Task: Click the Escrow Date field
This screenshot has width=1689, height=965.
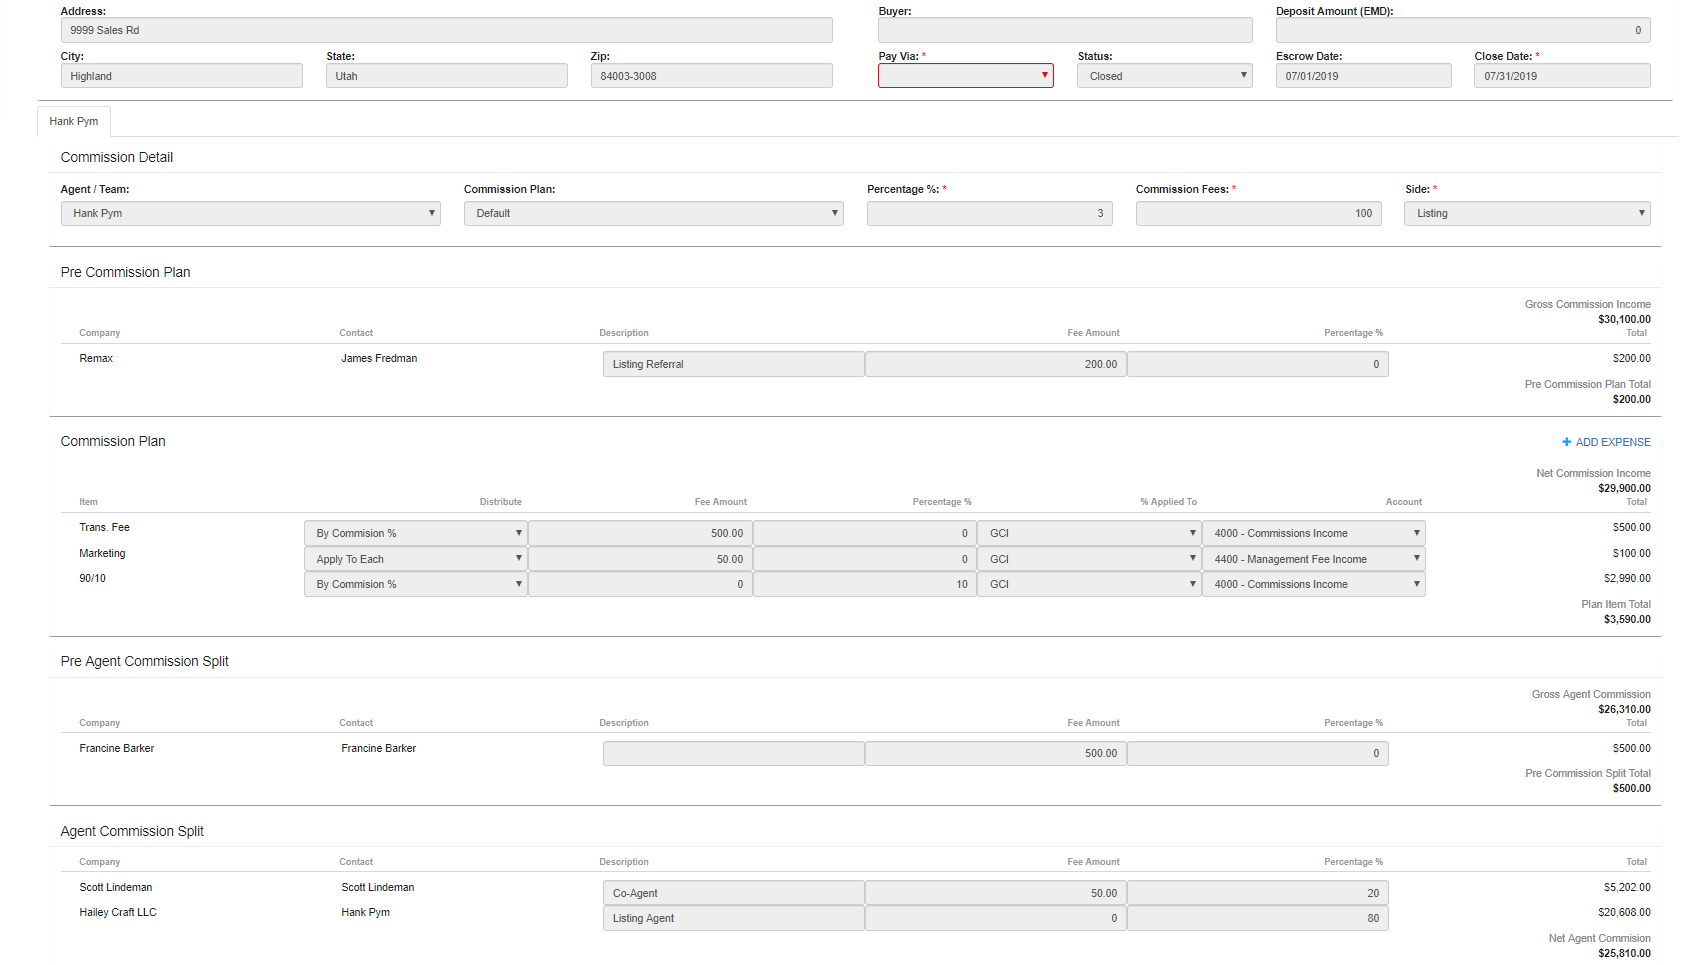Action: (1363, 76)
